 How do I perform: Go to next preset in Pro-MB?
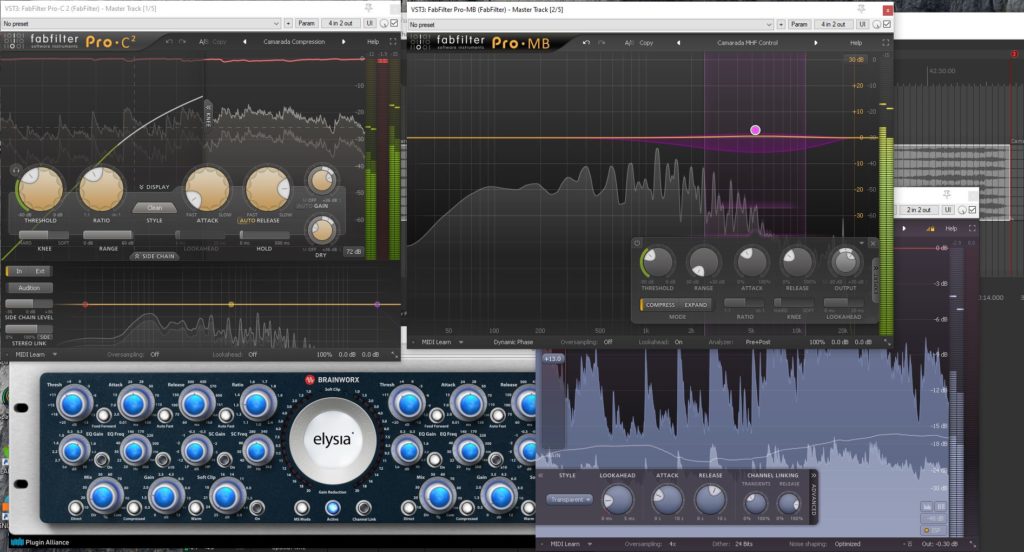click(x=816, y=42)
